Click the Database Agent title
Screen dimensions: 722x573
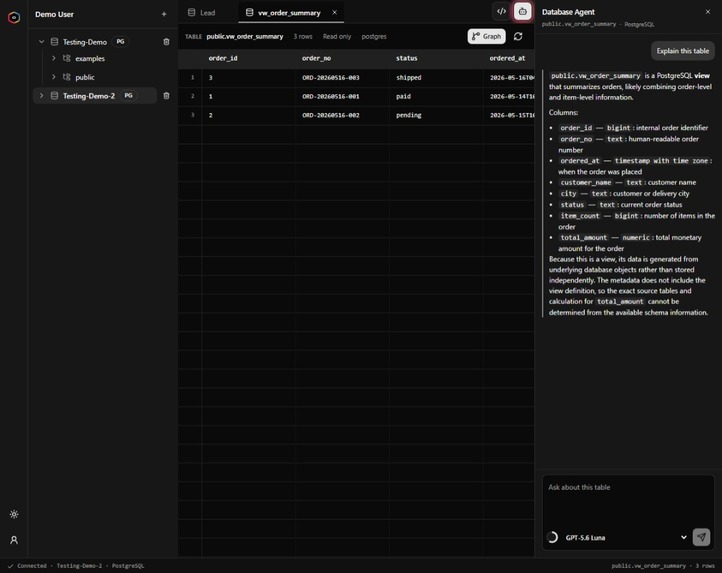tap(568, 12)
